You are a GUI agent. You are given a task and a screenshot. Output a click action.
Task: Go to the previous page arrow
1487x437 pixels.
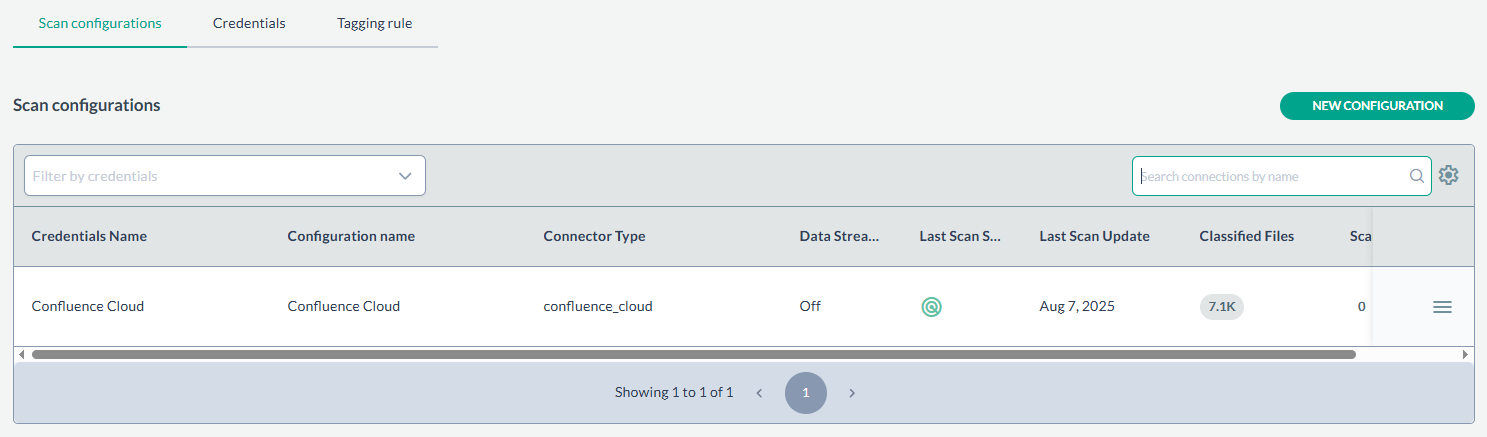(x=759, y=393)
